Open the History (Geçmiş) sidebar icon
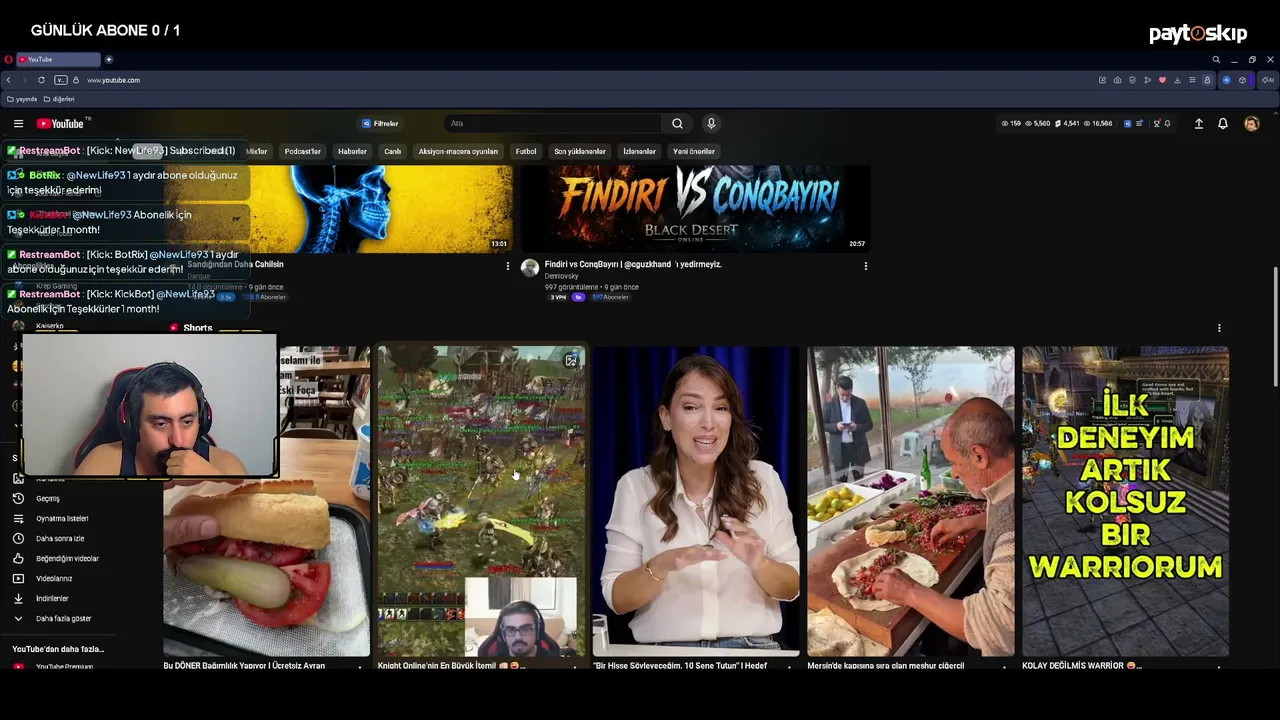Image resolution: width=1280 pixels, height=720 pixels. coord(18,498)
